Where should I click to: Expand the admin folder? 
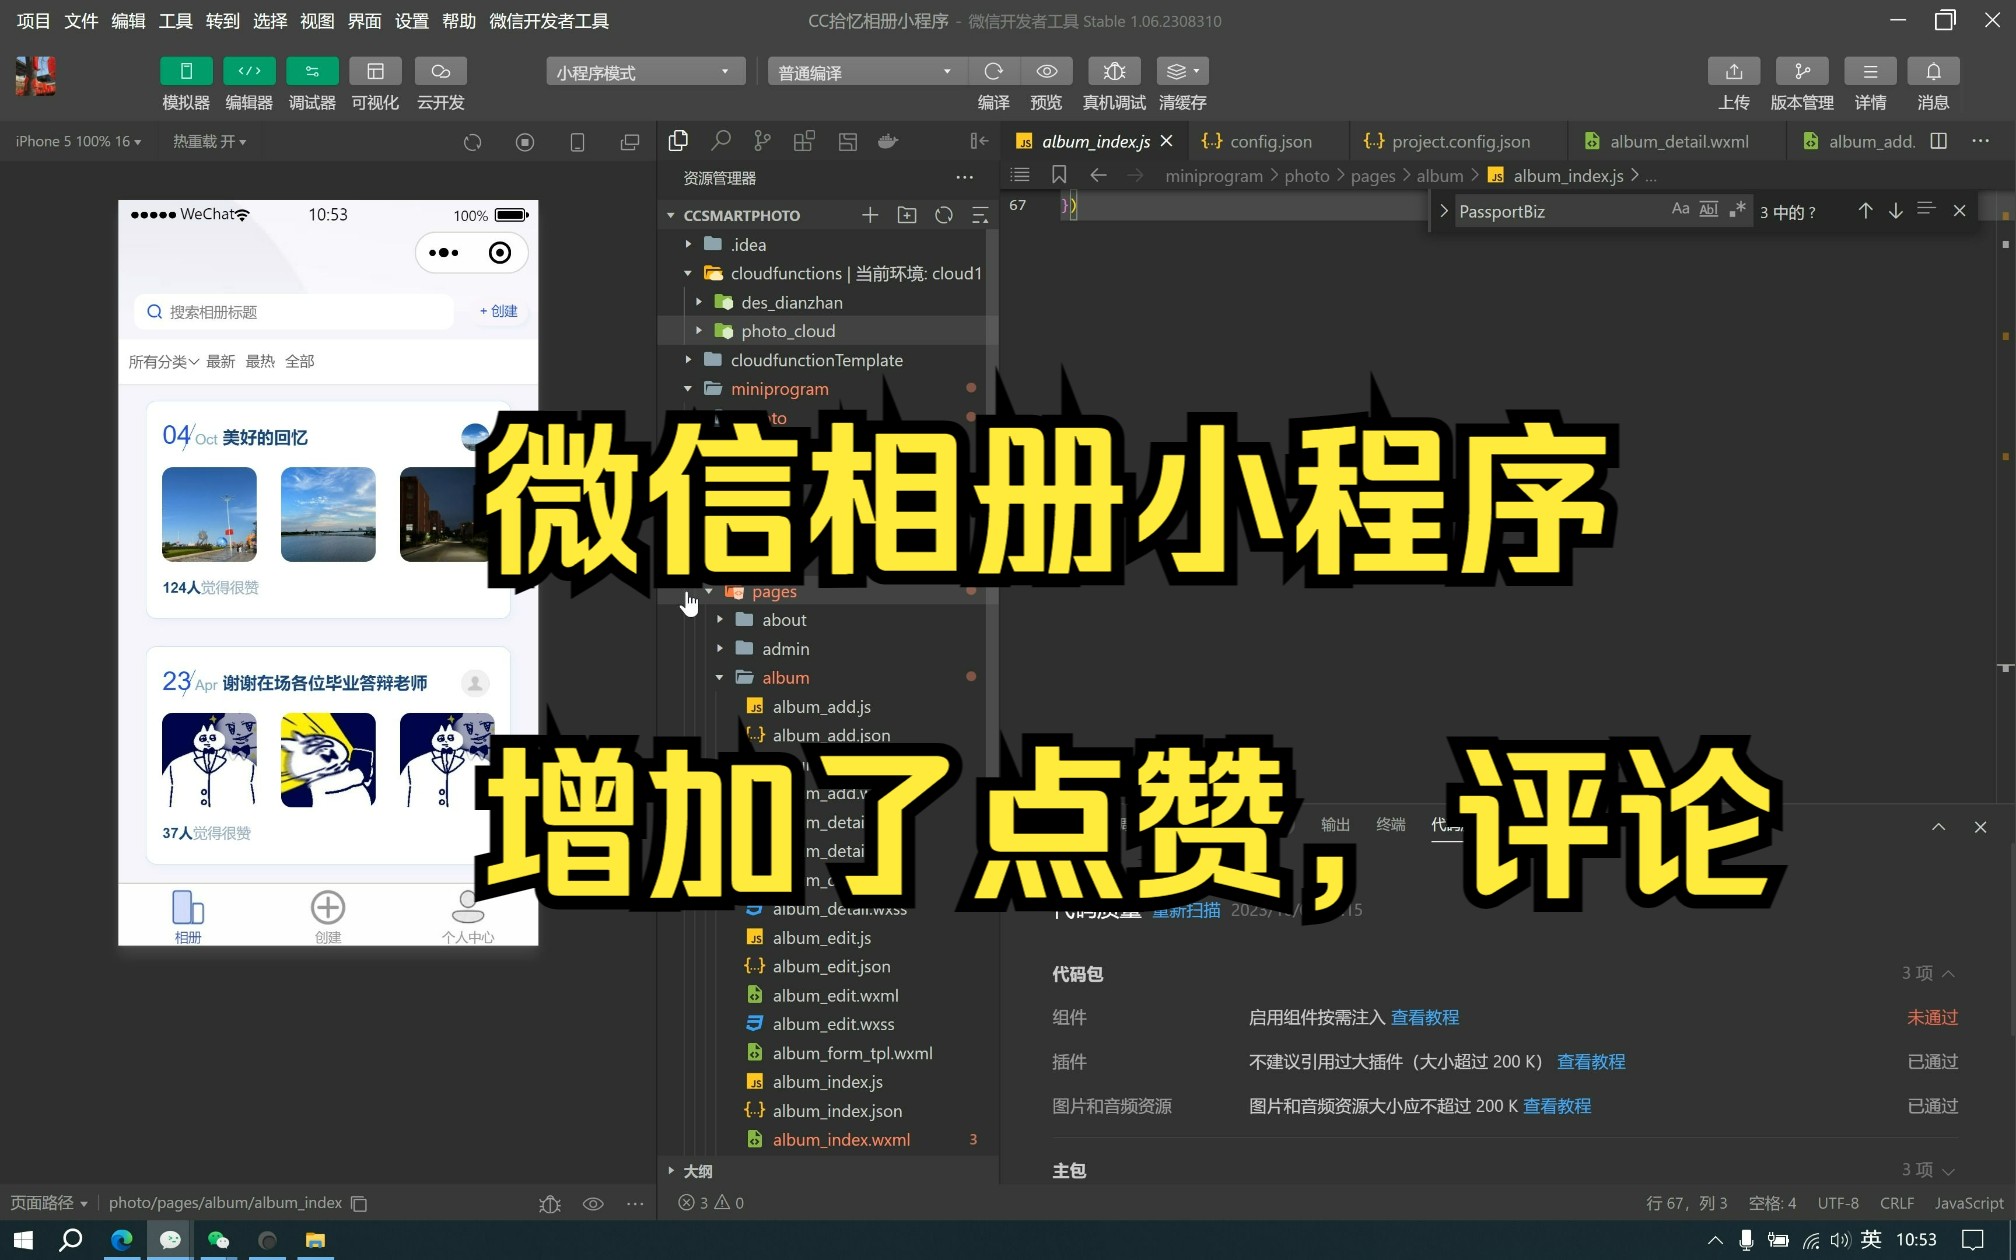pos(720,648)
